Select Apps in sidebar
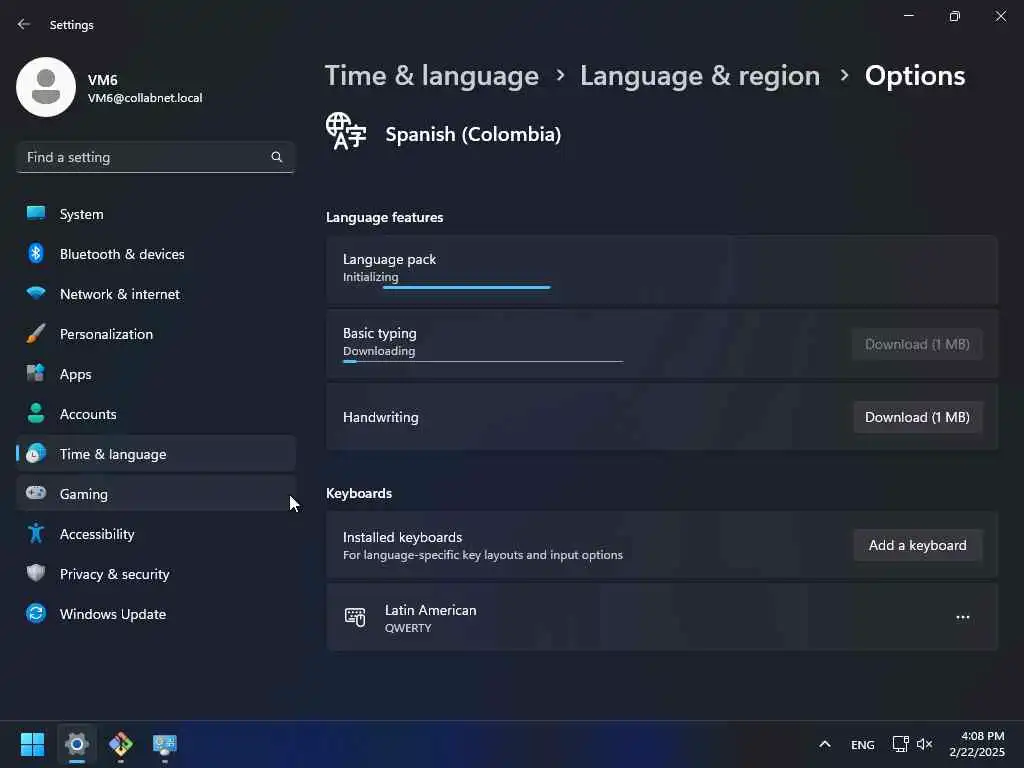This screenshot has height=768, width=1024. [x=156, y=374]
